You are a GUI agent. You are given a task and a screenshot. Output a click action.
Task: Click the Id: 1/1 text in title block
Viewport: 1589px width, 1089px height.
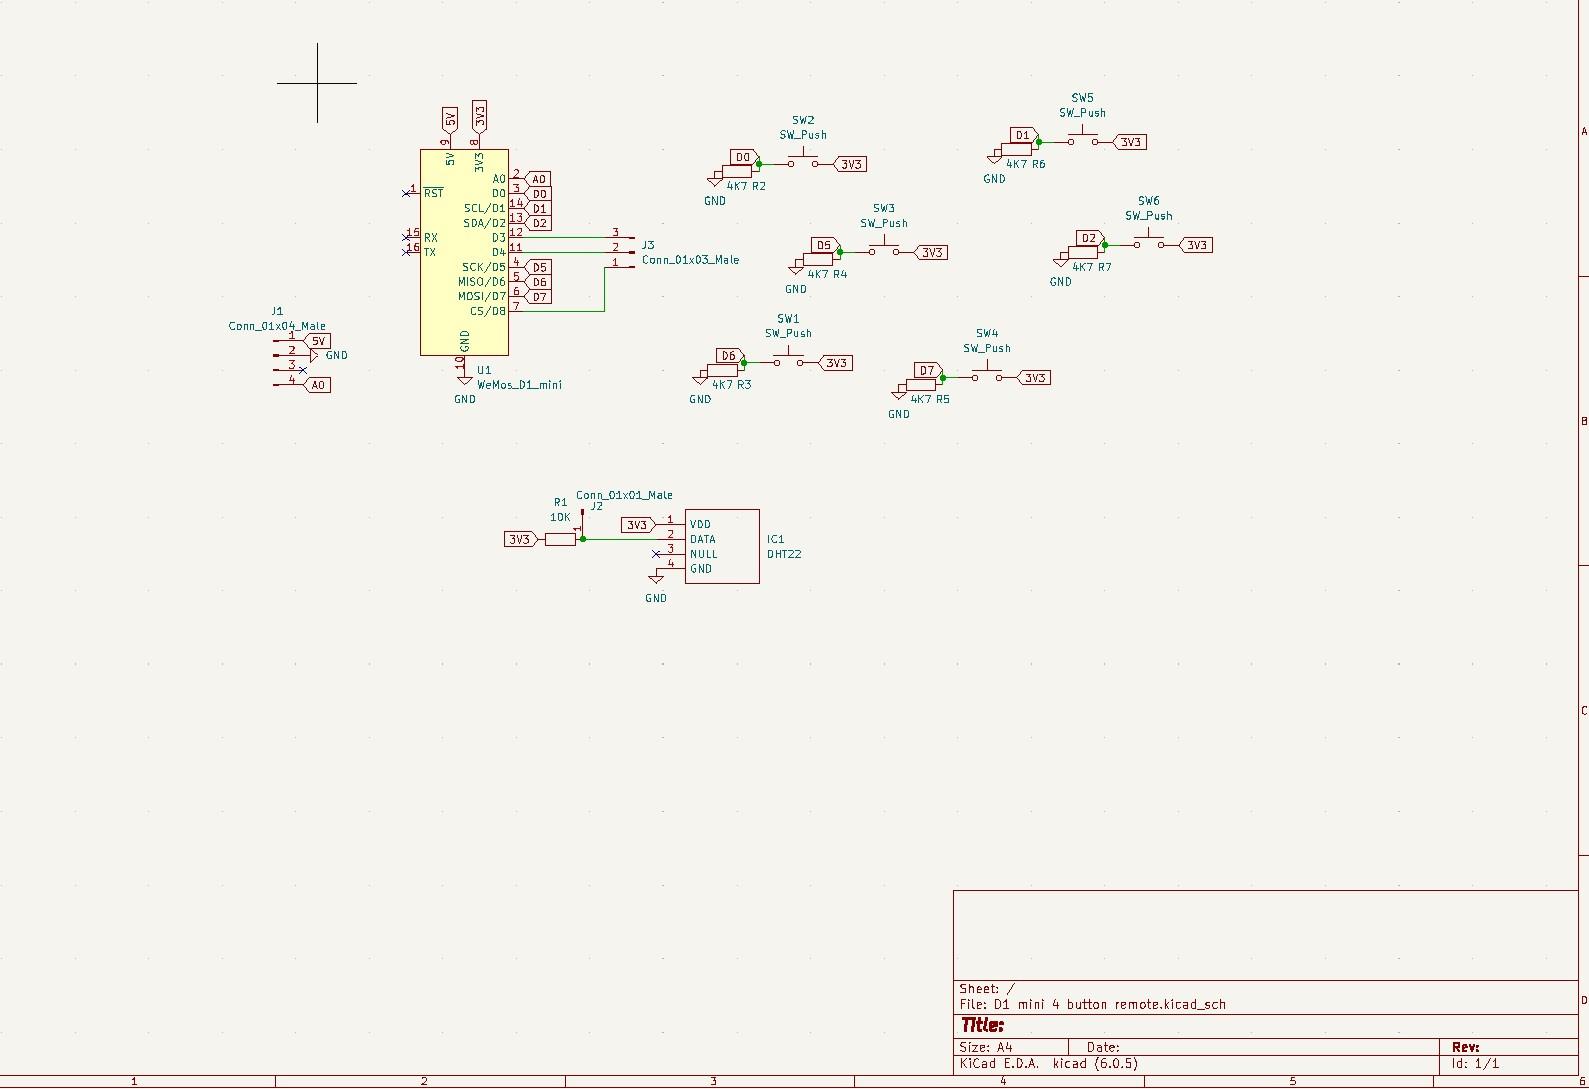click(1476, 1064)
